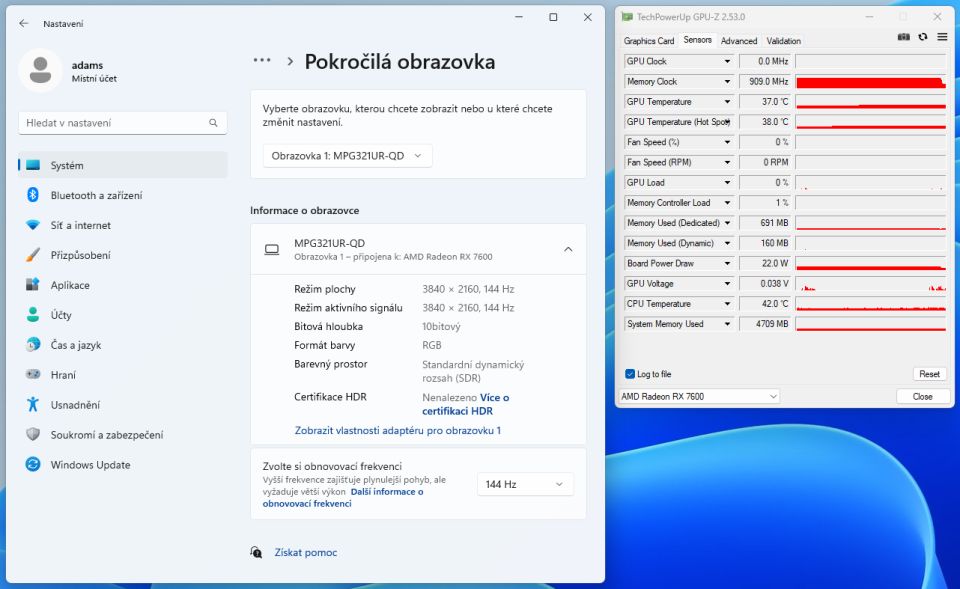This screenshot has height=589, width=960.
Task: Click the Získat pomoc link
Action: pos(306,552)
